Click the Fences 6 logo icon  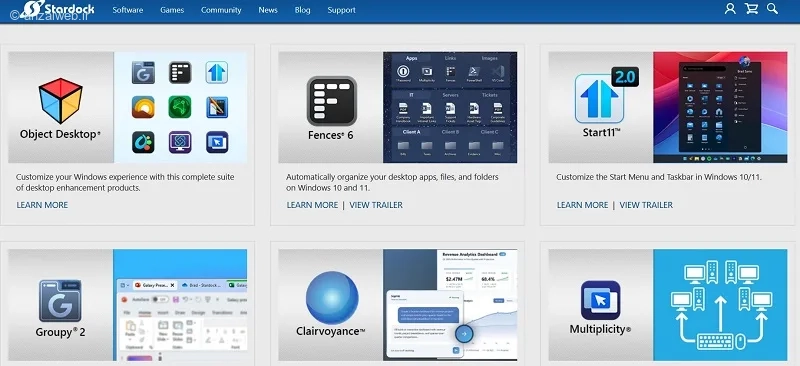332,101
